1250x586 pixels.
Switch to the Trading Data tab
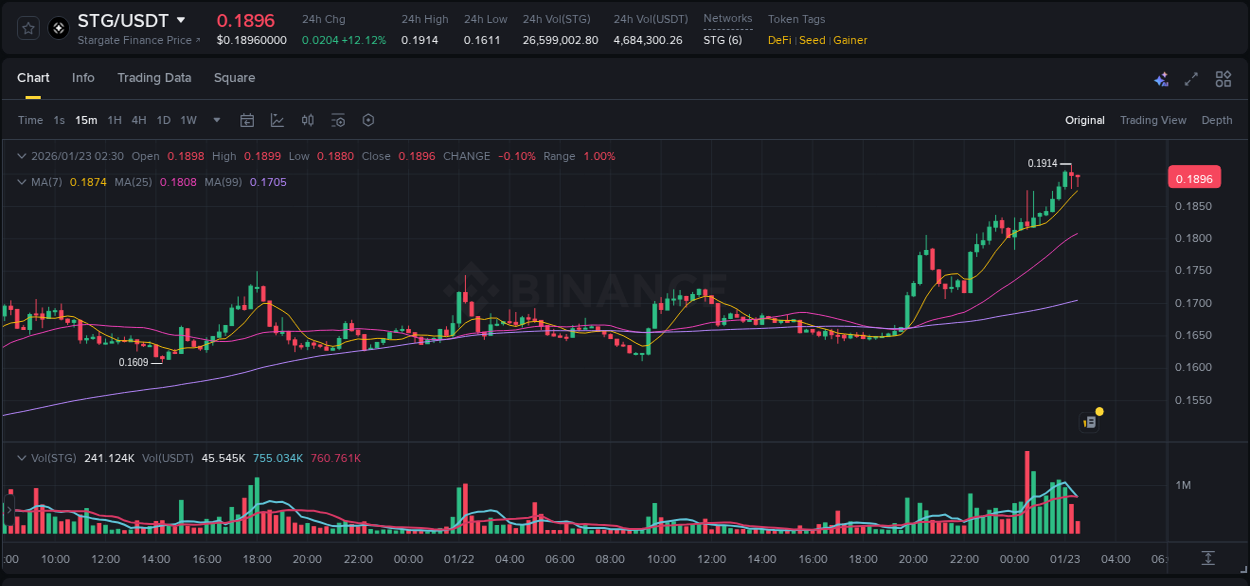click(x=154, y=78)
